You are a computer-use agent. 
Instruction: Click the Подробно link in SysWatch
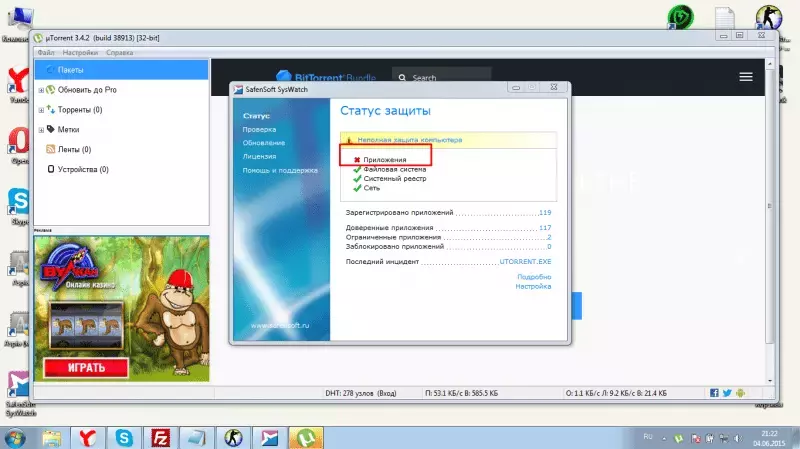(534, 277)
